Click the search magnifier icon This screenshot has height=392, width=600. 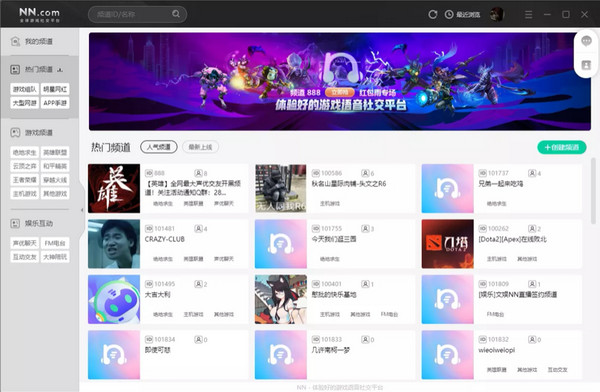[176, 14]
